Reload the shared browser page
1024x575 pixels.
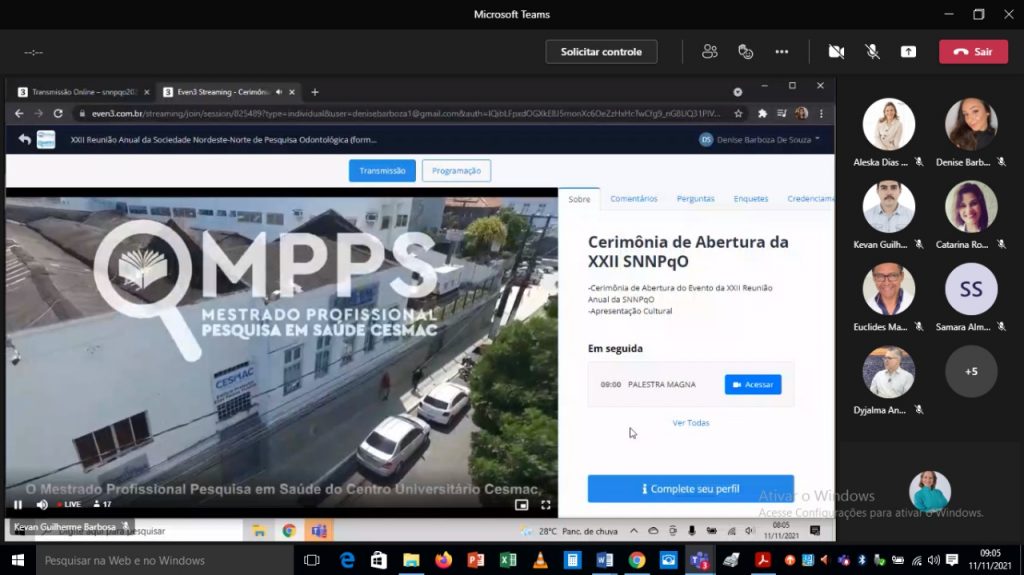coord(58,114)
